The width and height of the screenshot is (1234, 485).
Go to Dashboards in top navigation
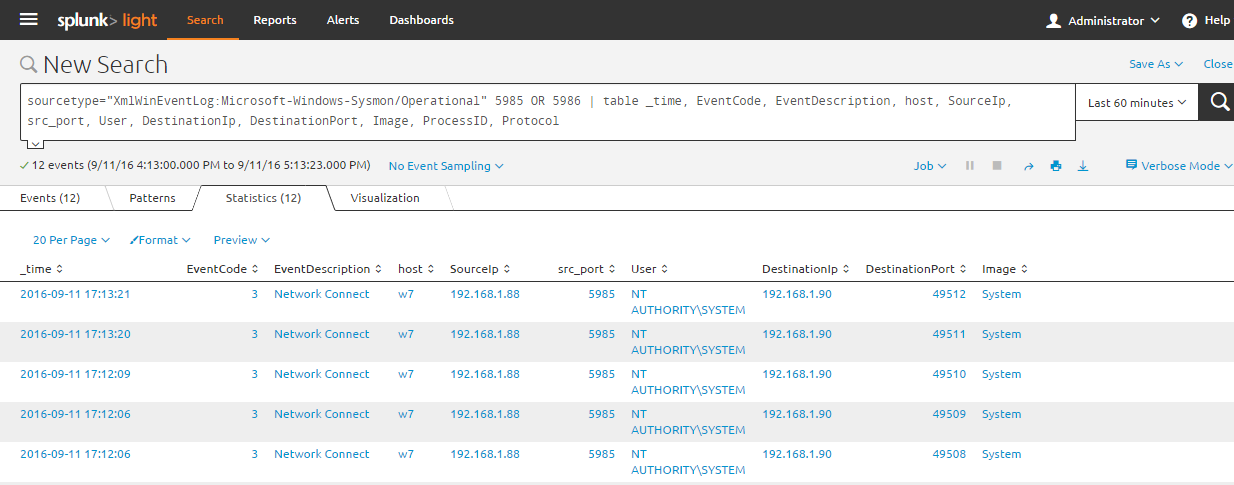tap(421, 20)
